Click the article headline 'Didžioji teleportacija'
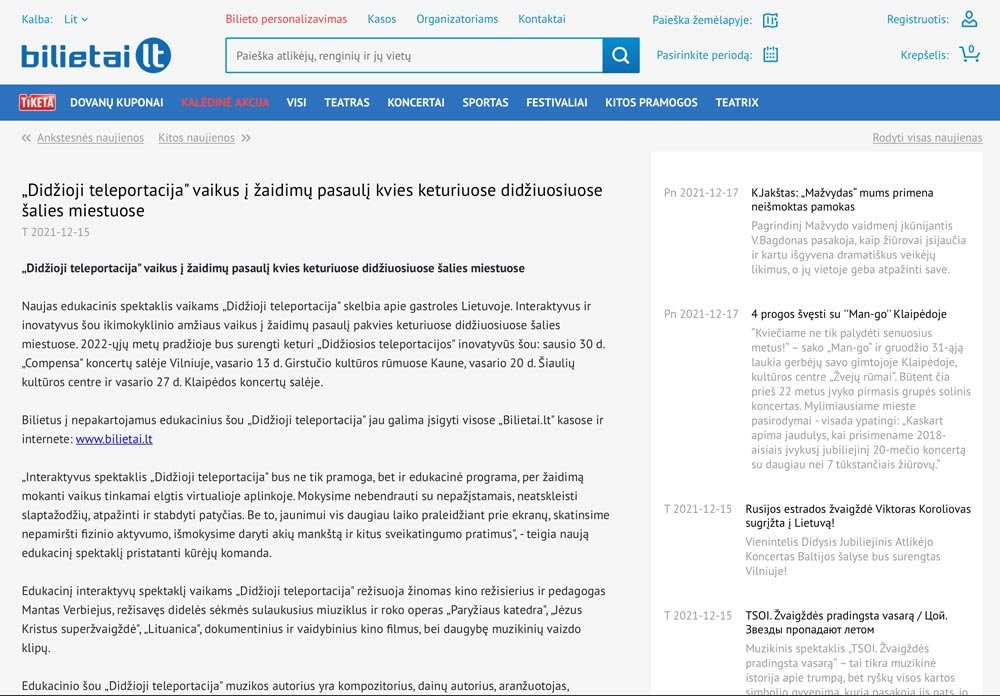The height and width of the screenshot is (696, 1000). coord(312,200)
